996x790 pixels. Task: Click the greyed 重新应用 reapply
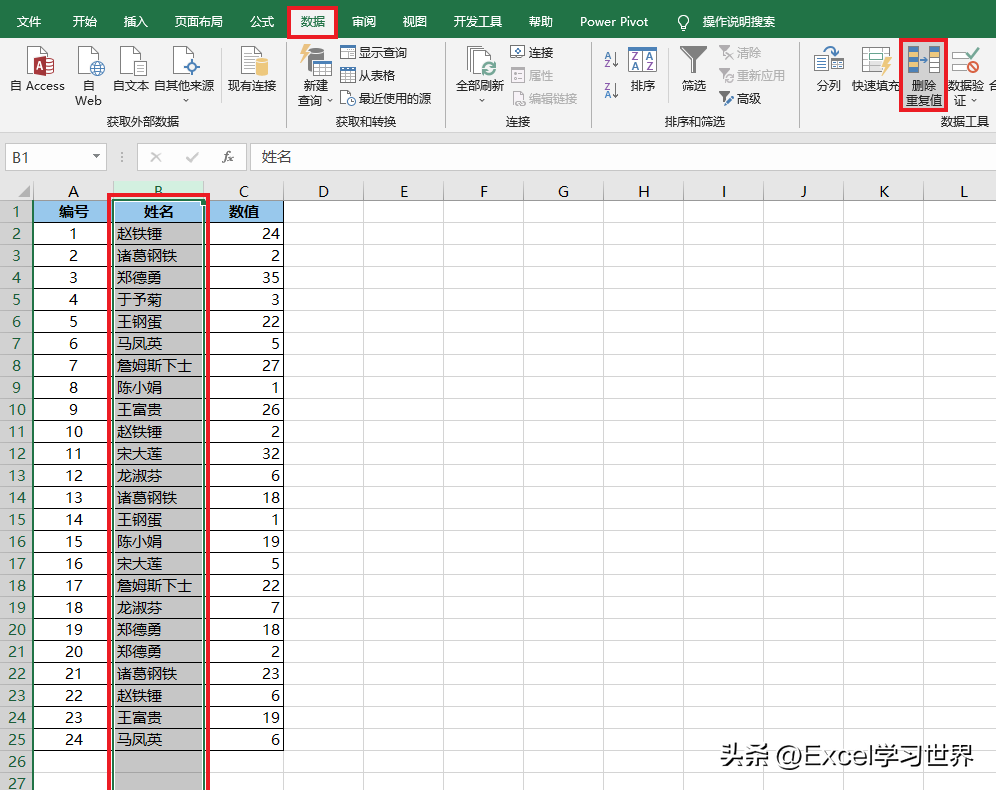752,75
